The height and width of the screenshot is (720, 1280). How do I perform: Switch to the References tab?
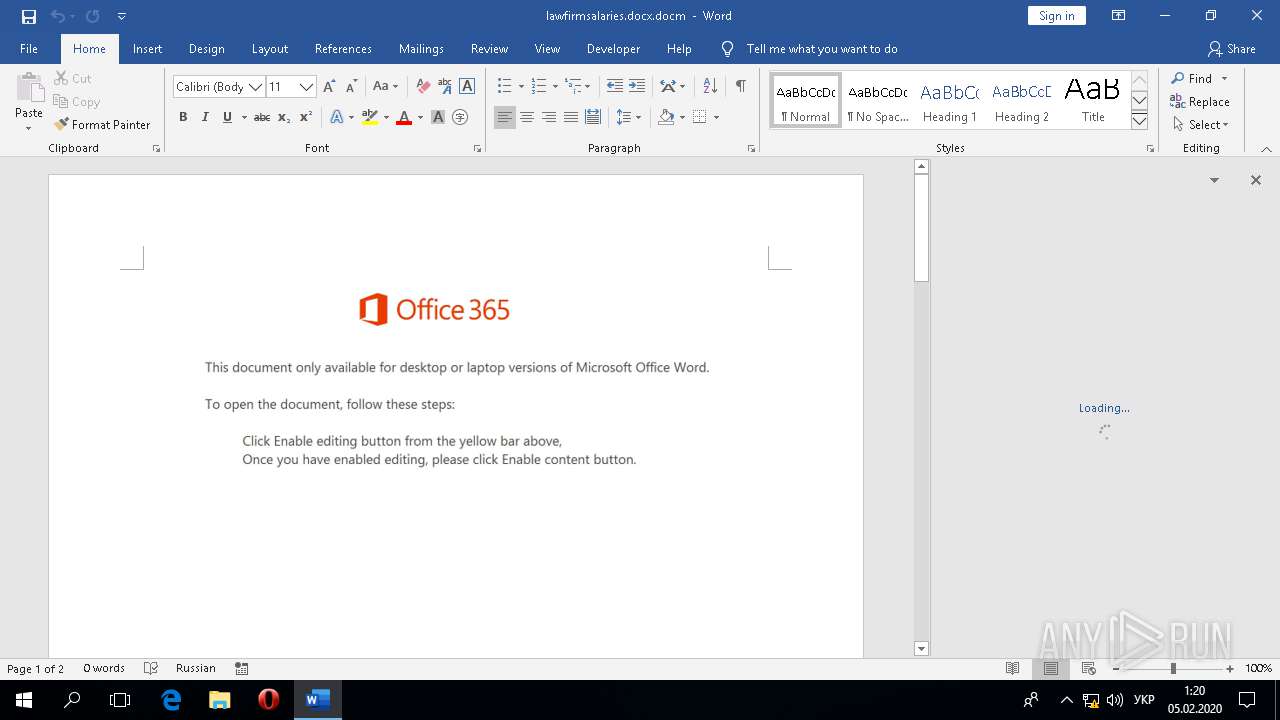(x=343, y=48)
